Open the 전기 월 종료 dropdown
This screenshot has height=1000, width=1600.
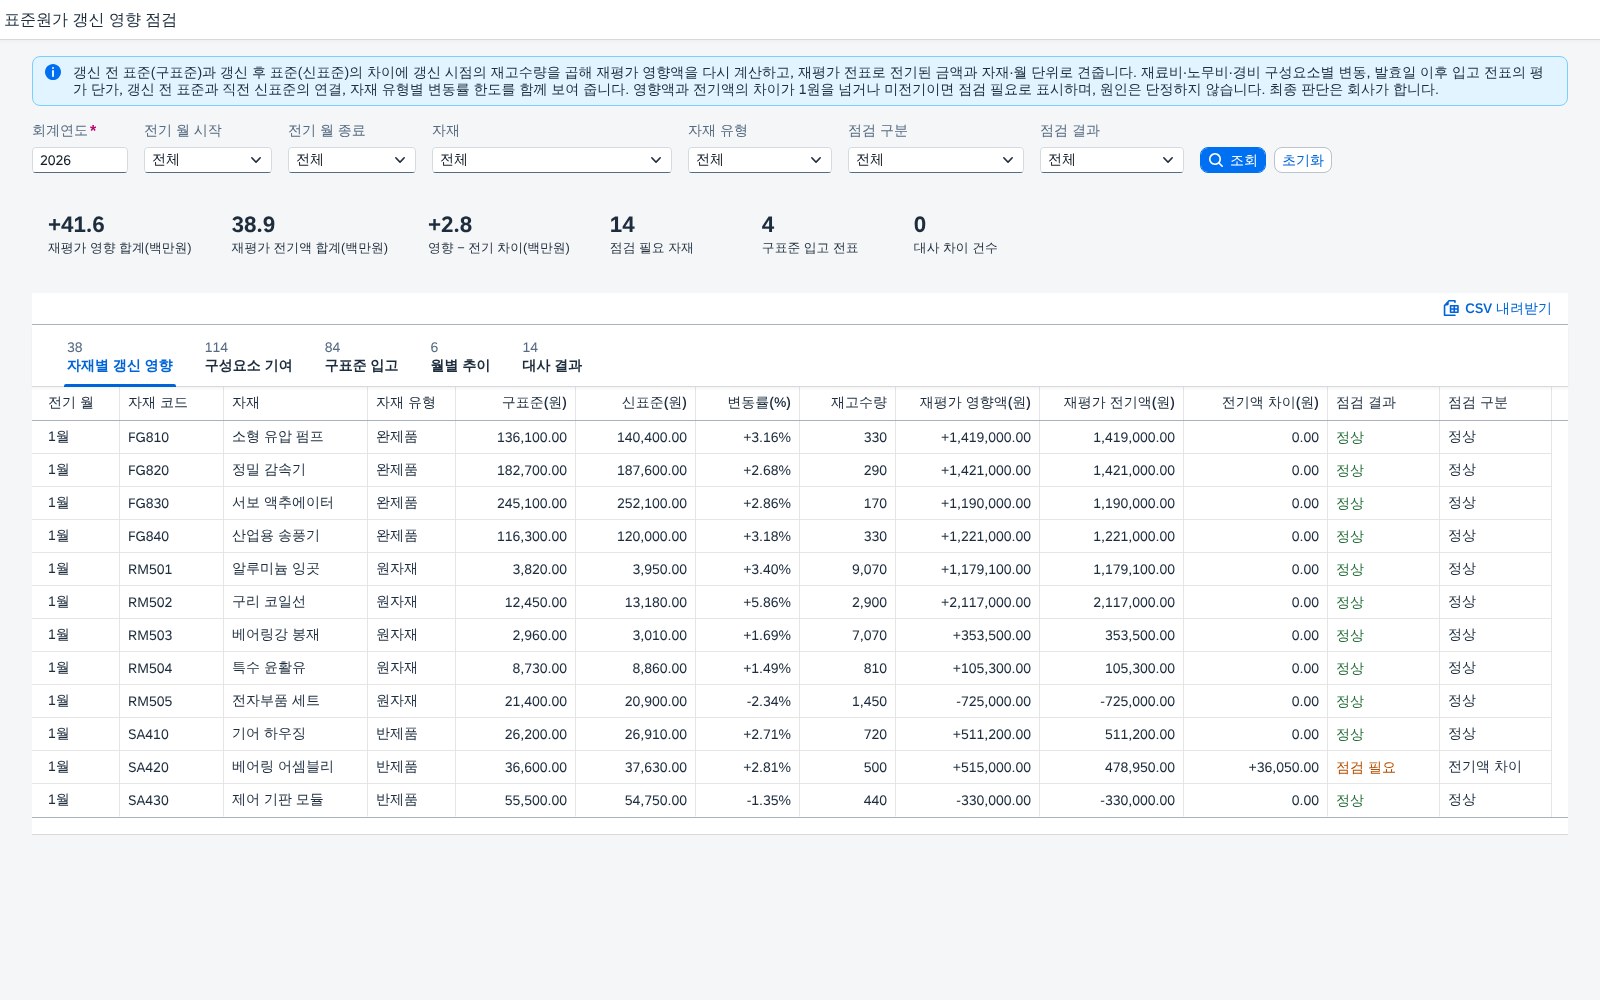coord(352,160)
